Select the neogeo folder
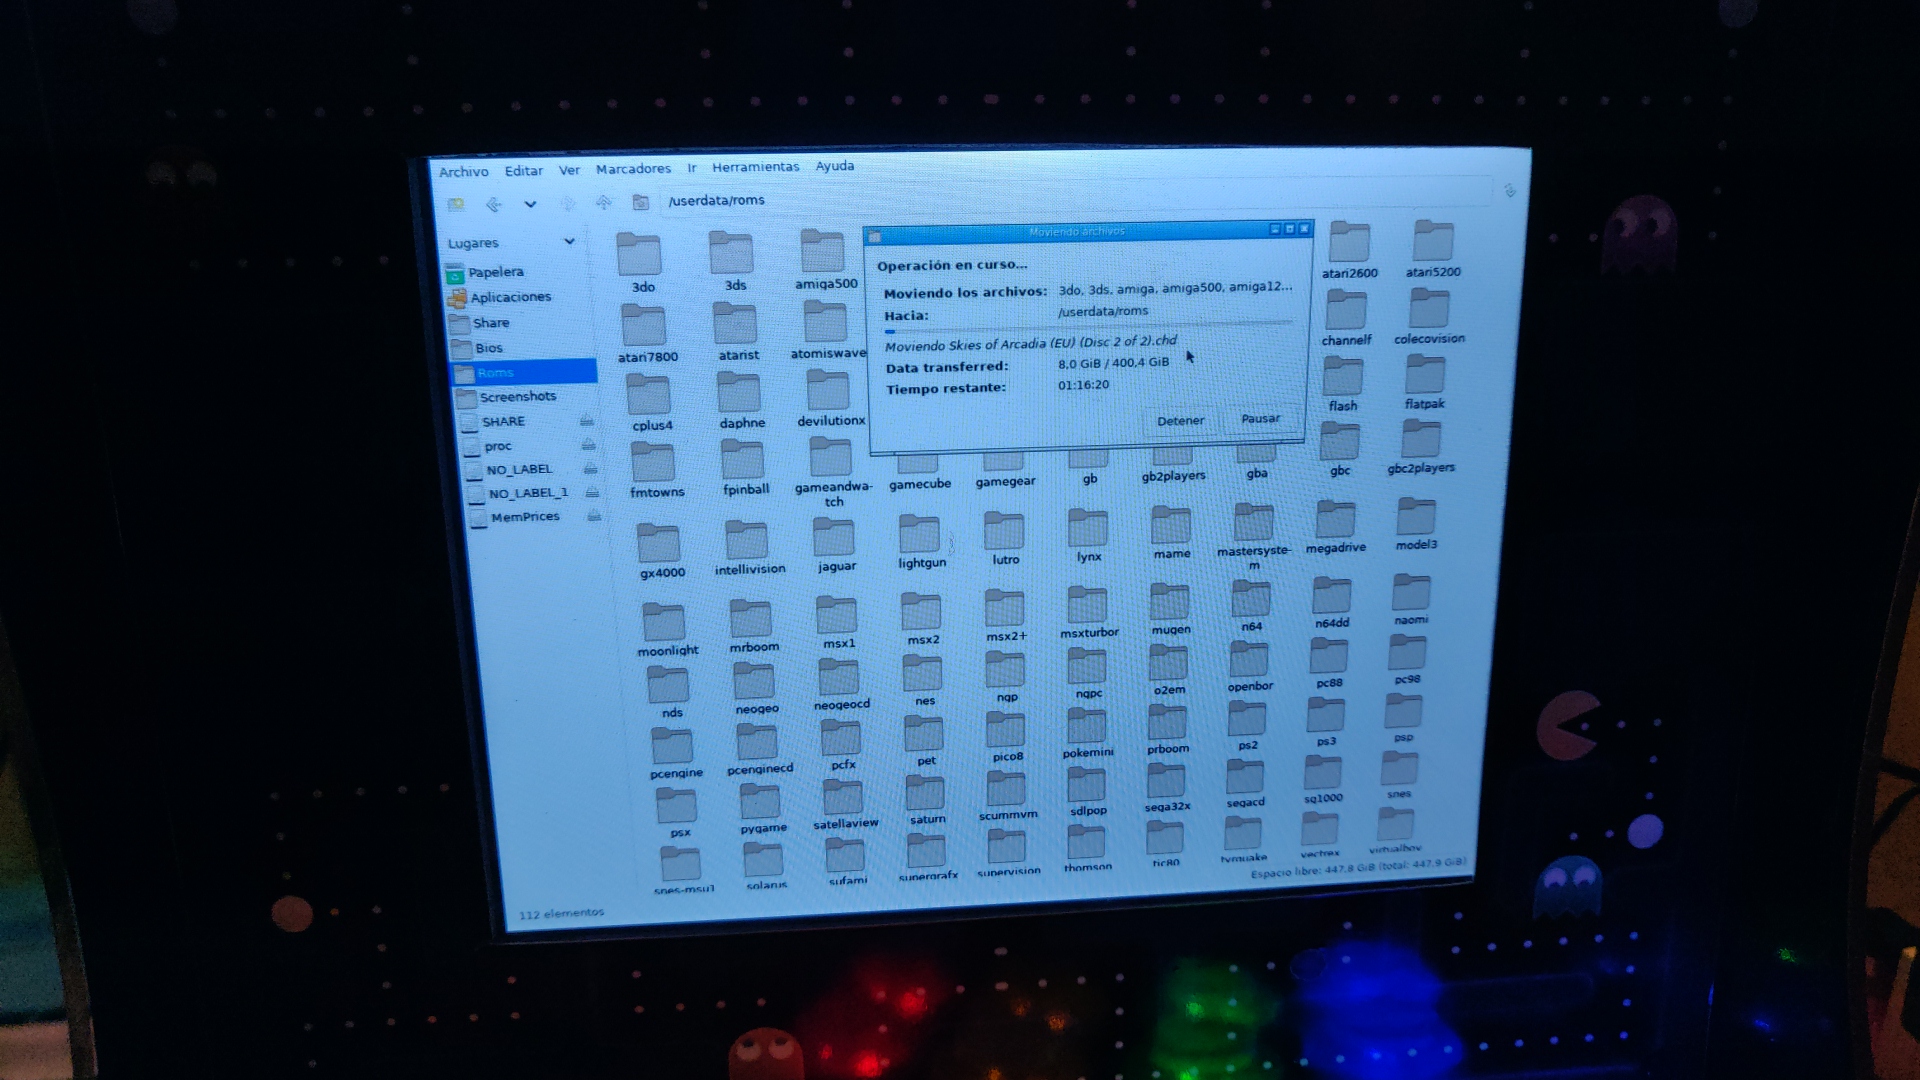Screen dimensions: 1920x1080 tap(755, 690)
